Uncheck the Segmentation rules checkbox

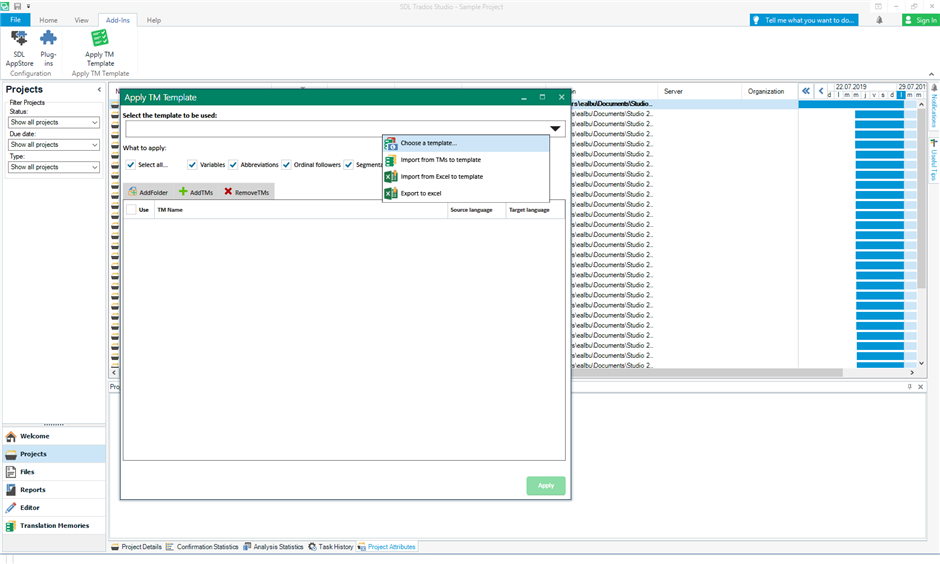click(348, 164)
